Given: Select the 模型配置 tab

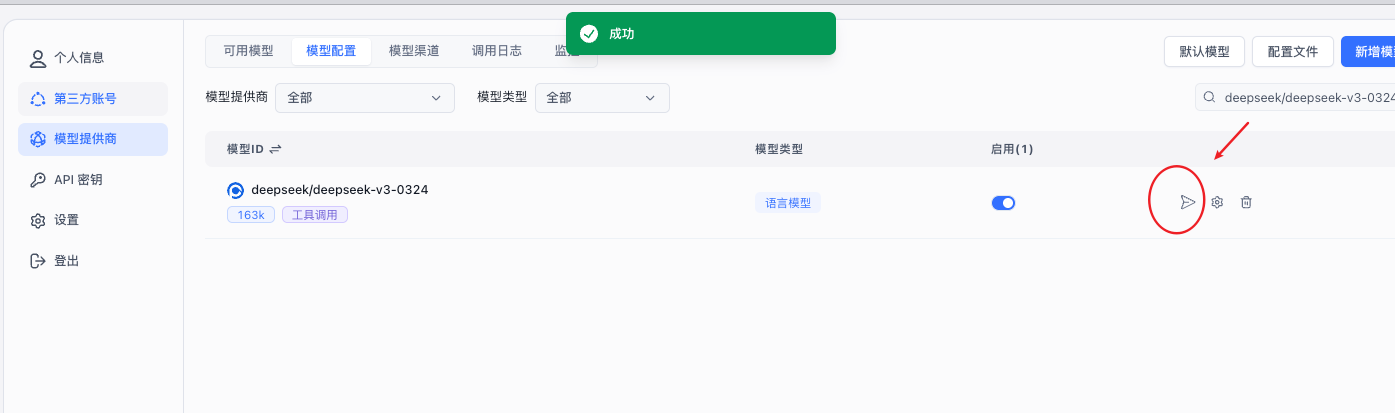Looking at the screenshot, I should pos(331,51).
